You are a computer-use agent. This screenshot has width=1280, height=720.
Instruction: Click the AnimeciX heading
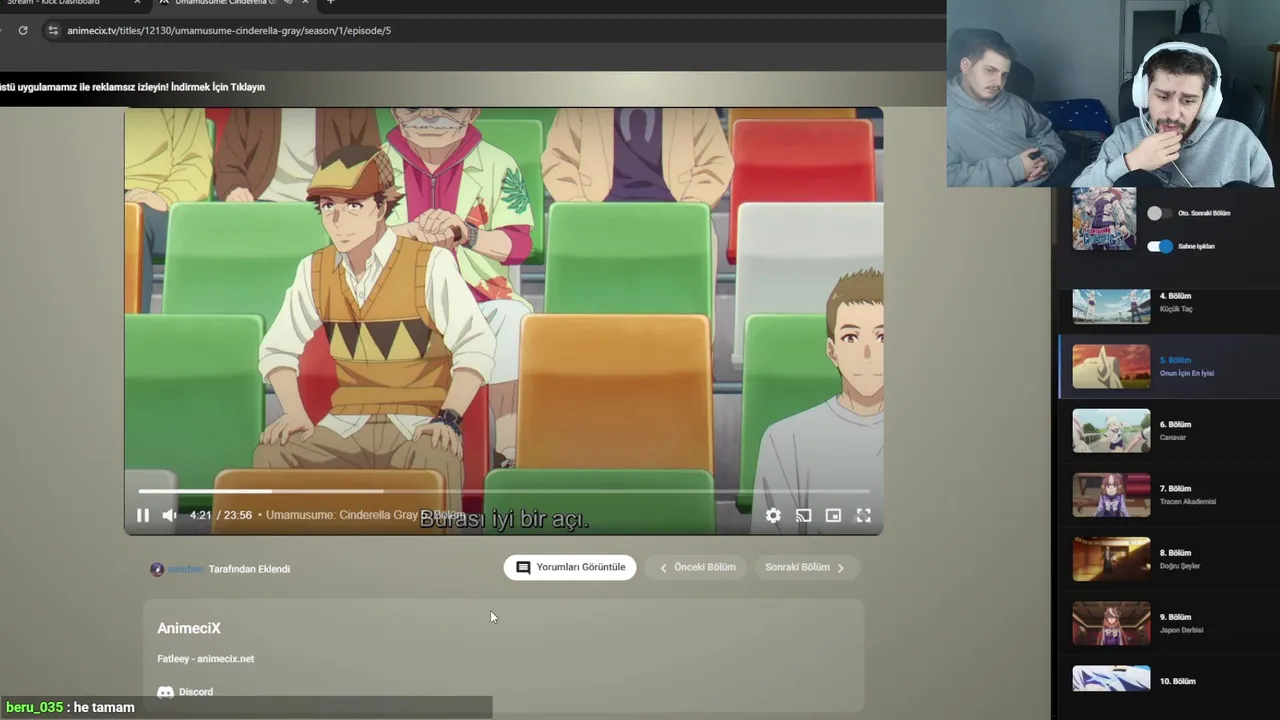[189, 628]
